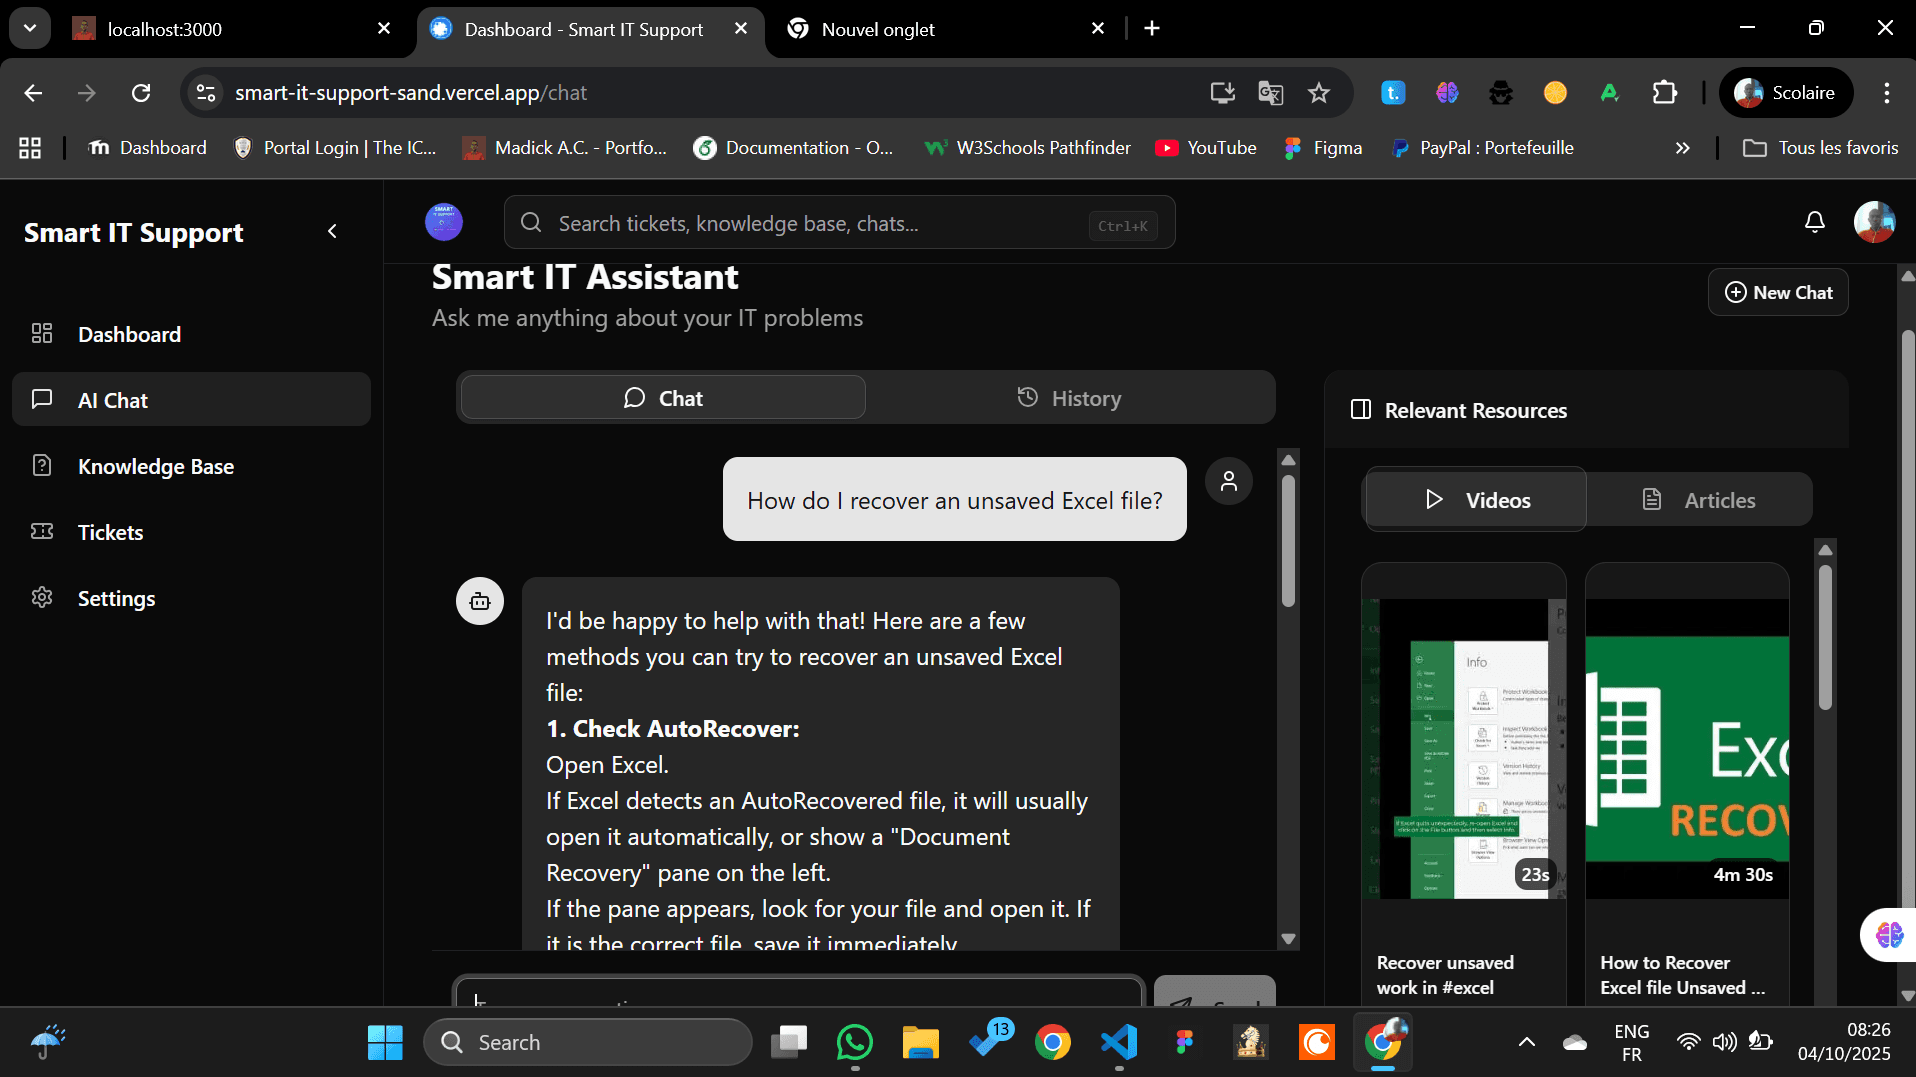The image size is (1916, 1077).
Task: Start a New Chat
Action: click(x=1778, y=292)
